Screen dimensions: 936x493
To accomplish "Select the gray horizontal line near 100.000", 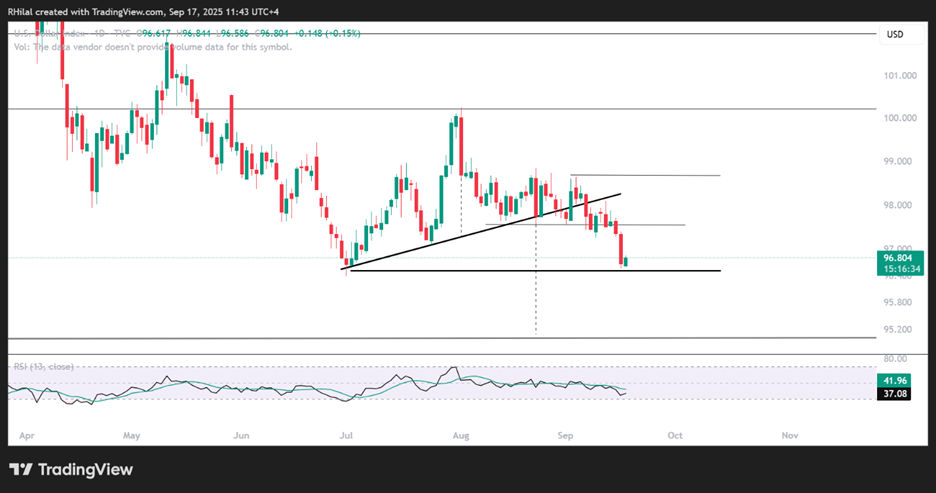I will (442, 109).
